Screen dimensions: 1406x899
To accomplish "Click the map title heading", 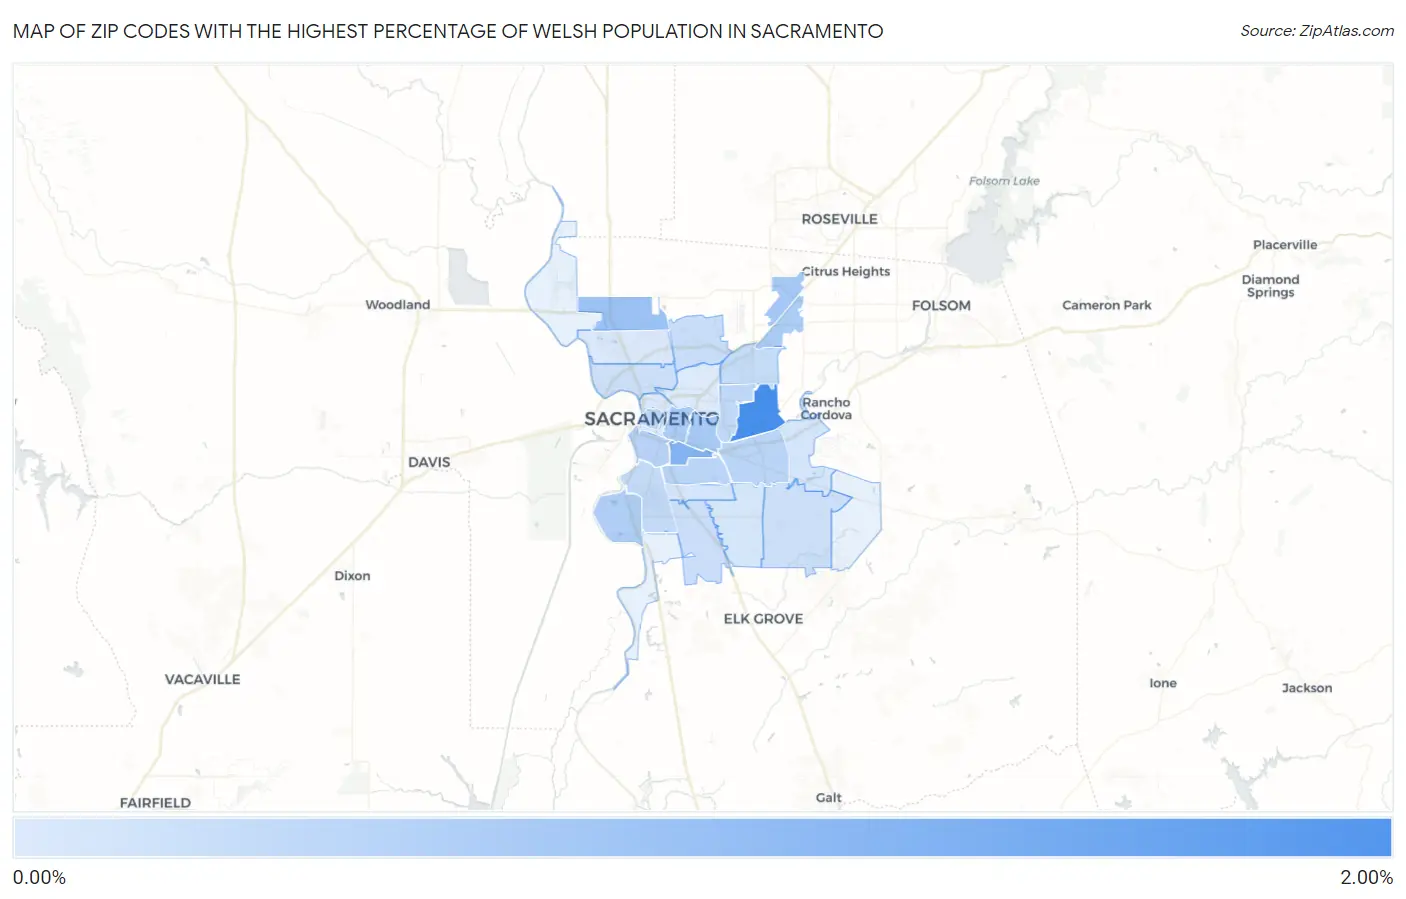I will [x=448, y=31].
